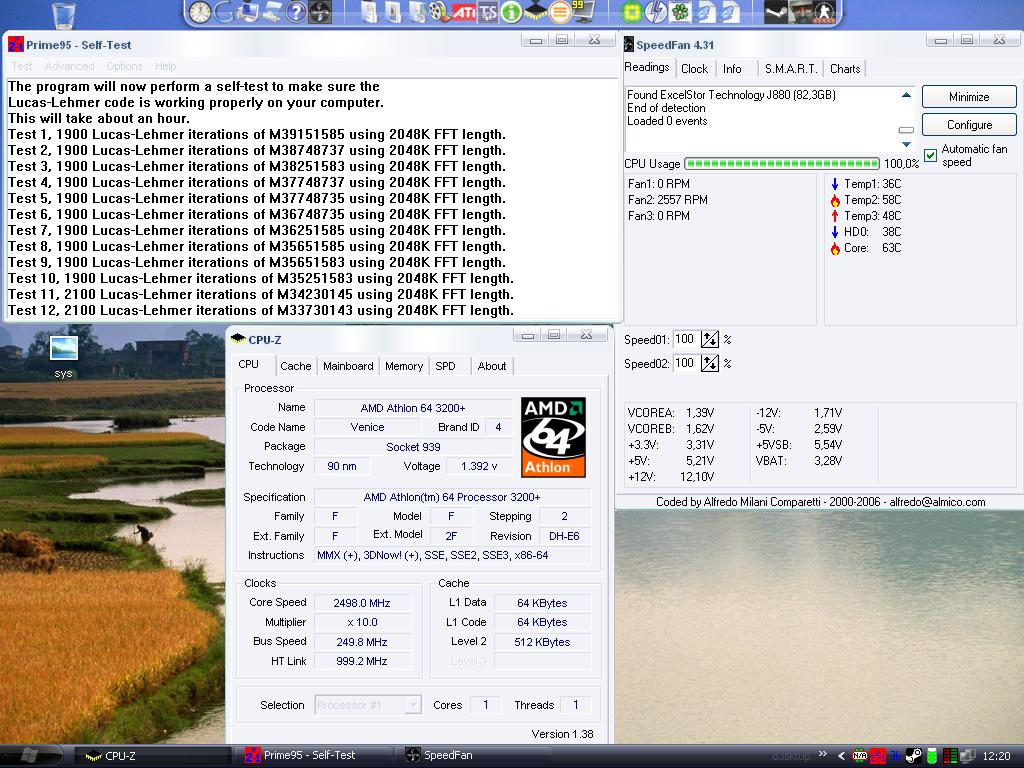Launch the Counter-Strike soldier silhouette dock icon
Screen dimensions: 1024x768
824,12
